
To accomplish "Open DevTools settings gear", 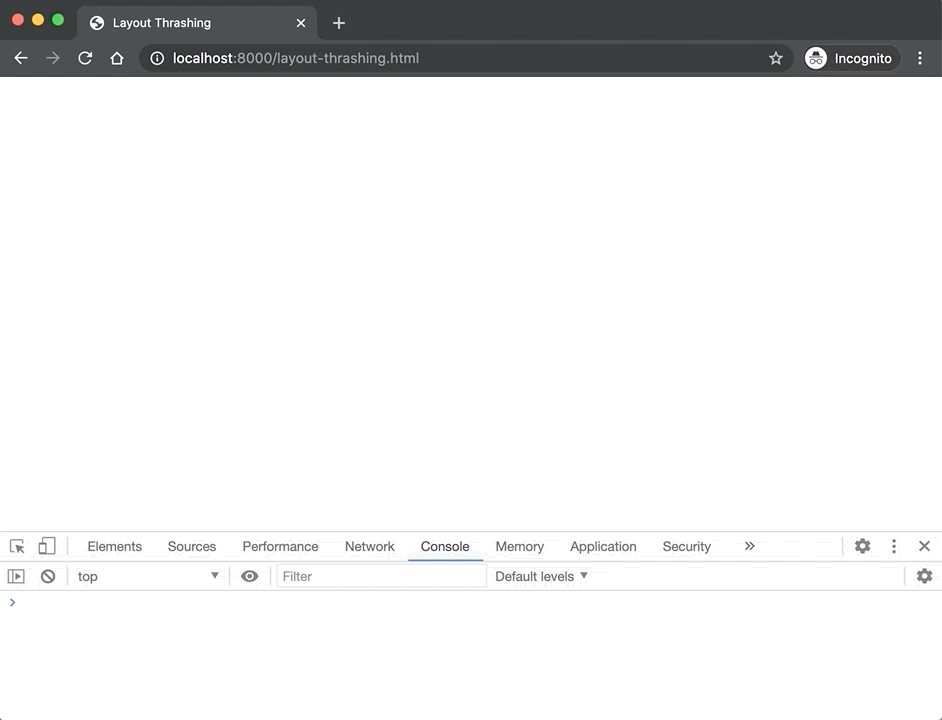I will (863, 546).
